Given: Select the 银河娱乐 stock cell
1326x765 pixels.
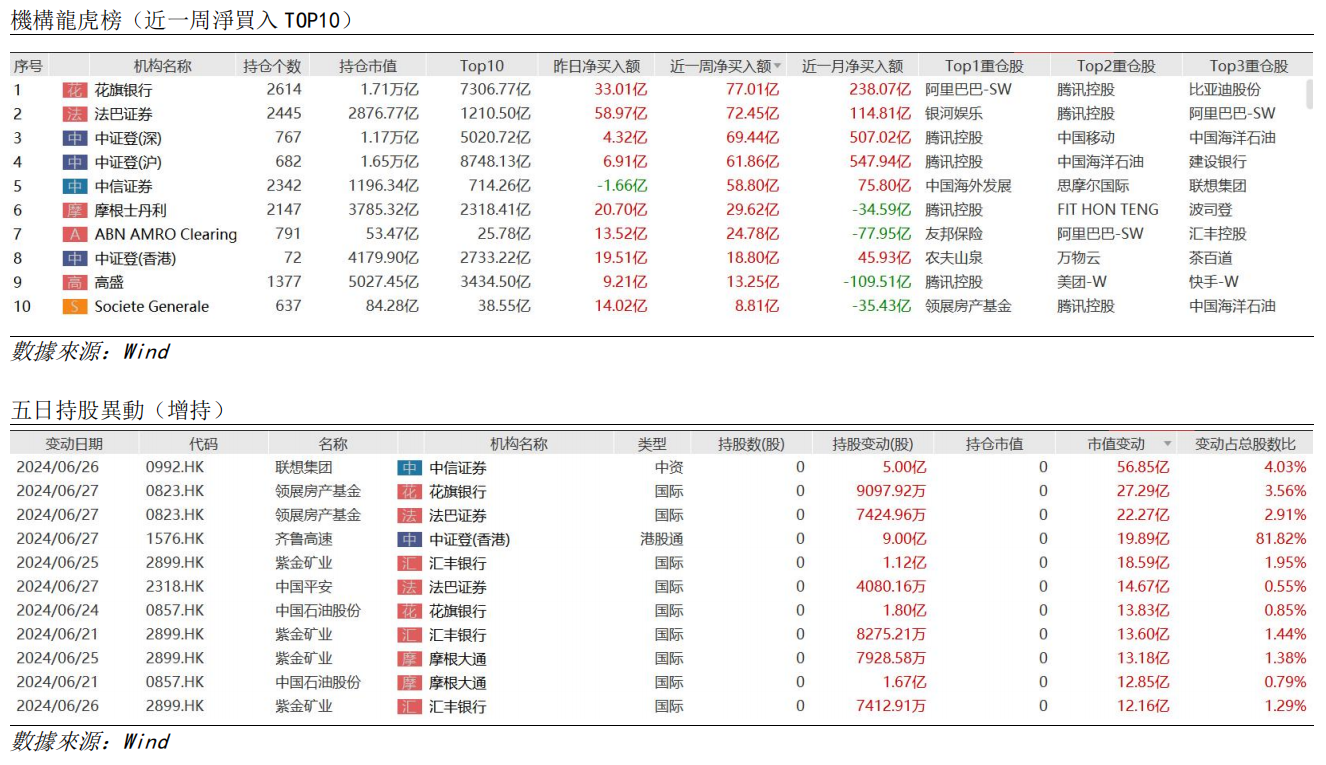Looking at the screenshot, I should click(x=954, y=114).
